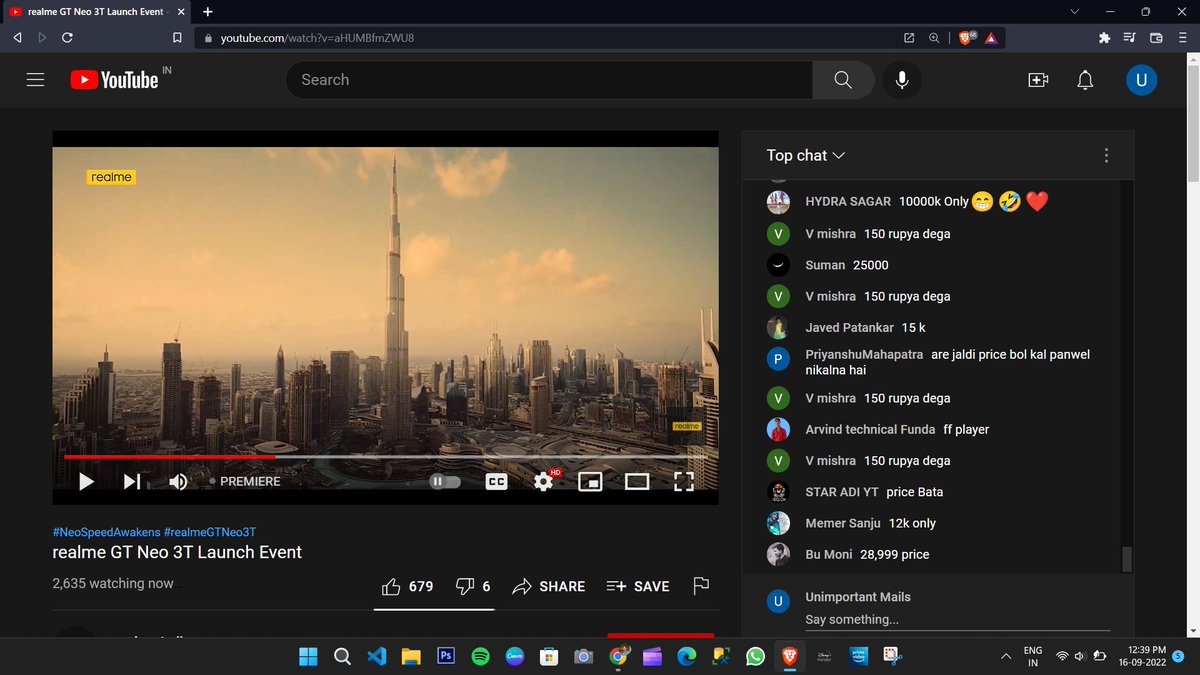Click the YouTube search box

[x=549, y=80]
